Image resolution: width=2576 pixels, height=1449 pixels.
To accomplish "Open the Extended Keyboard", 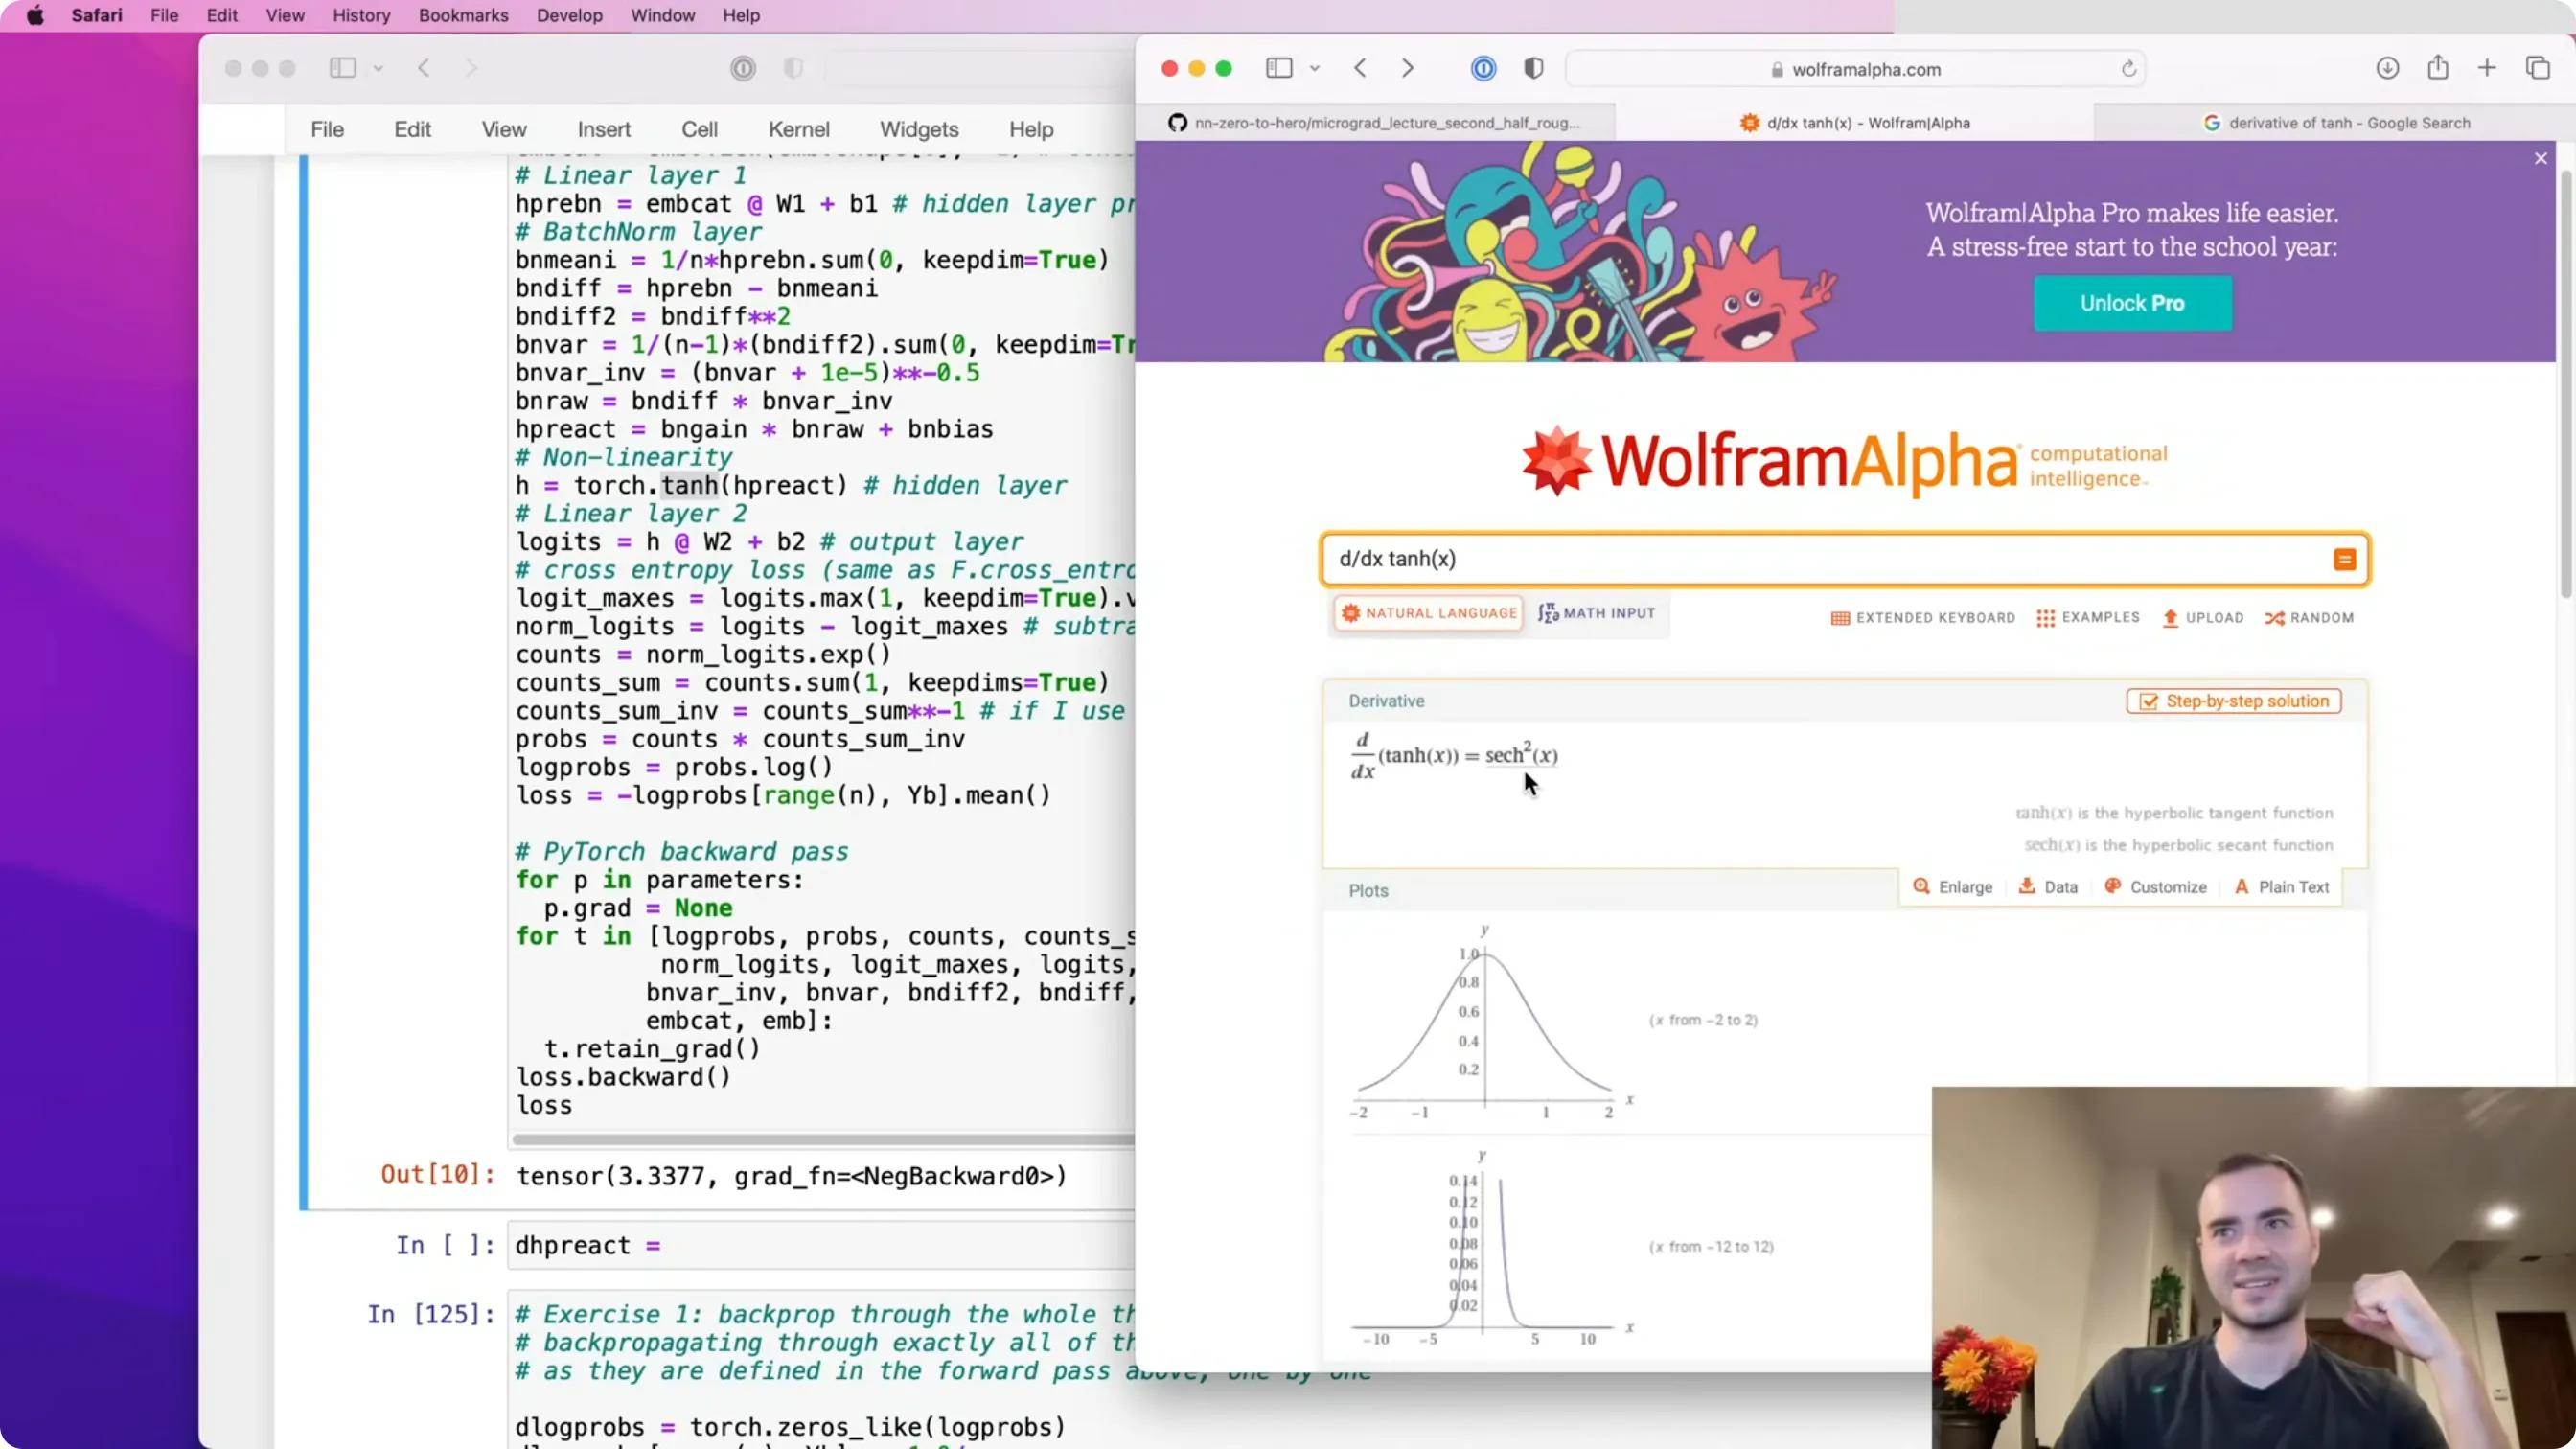I will tap(1922, 618).
